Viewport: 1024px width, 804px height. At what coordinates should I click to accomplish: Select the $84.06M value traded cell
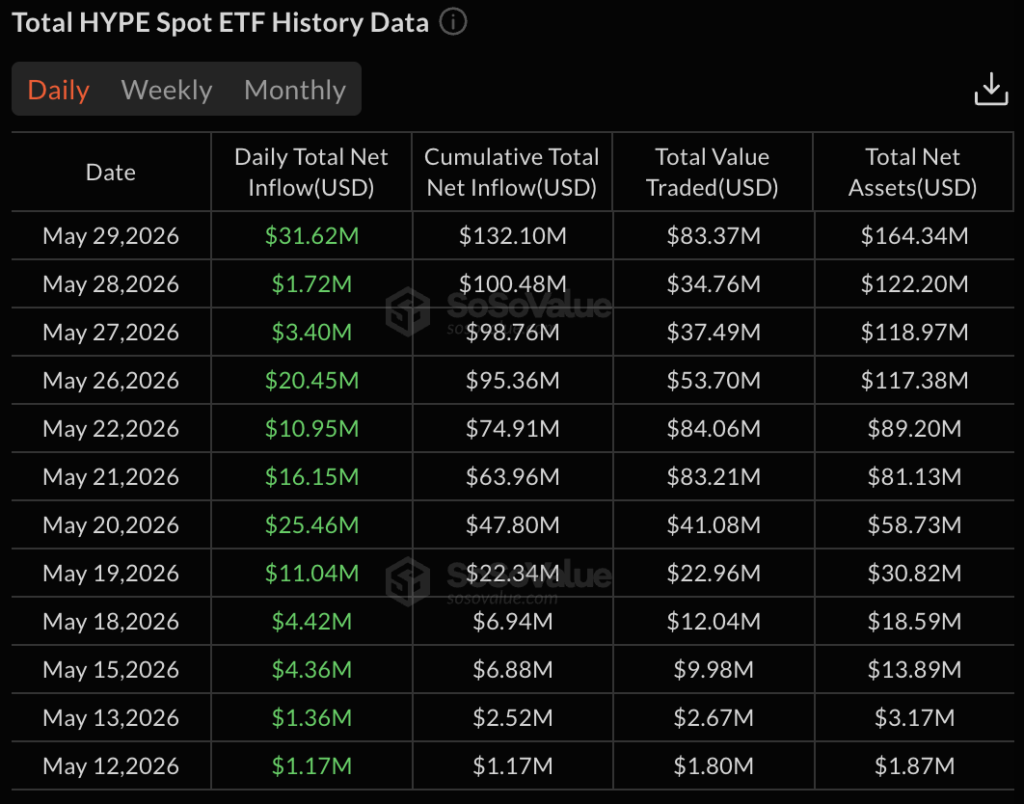713,429
